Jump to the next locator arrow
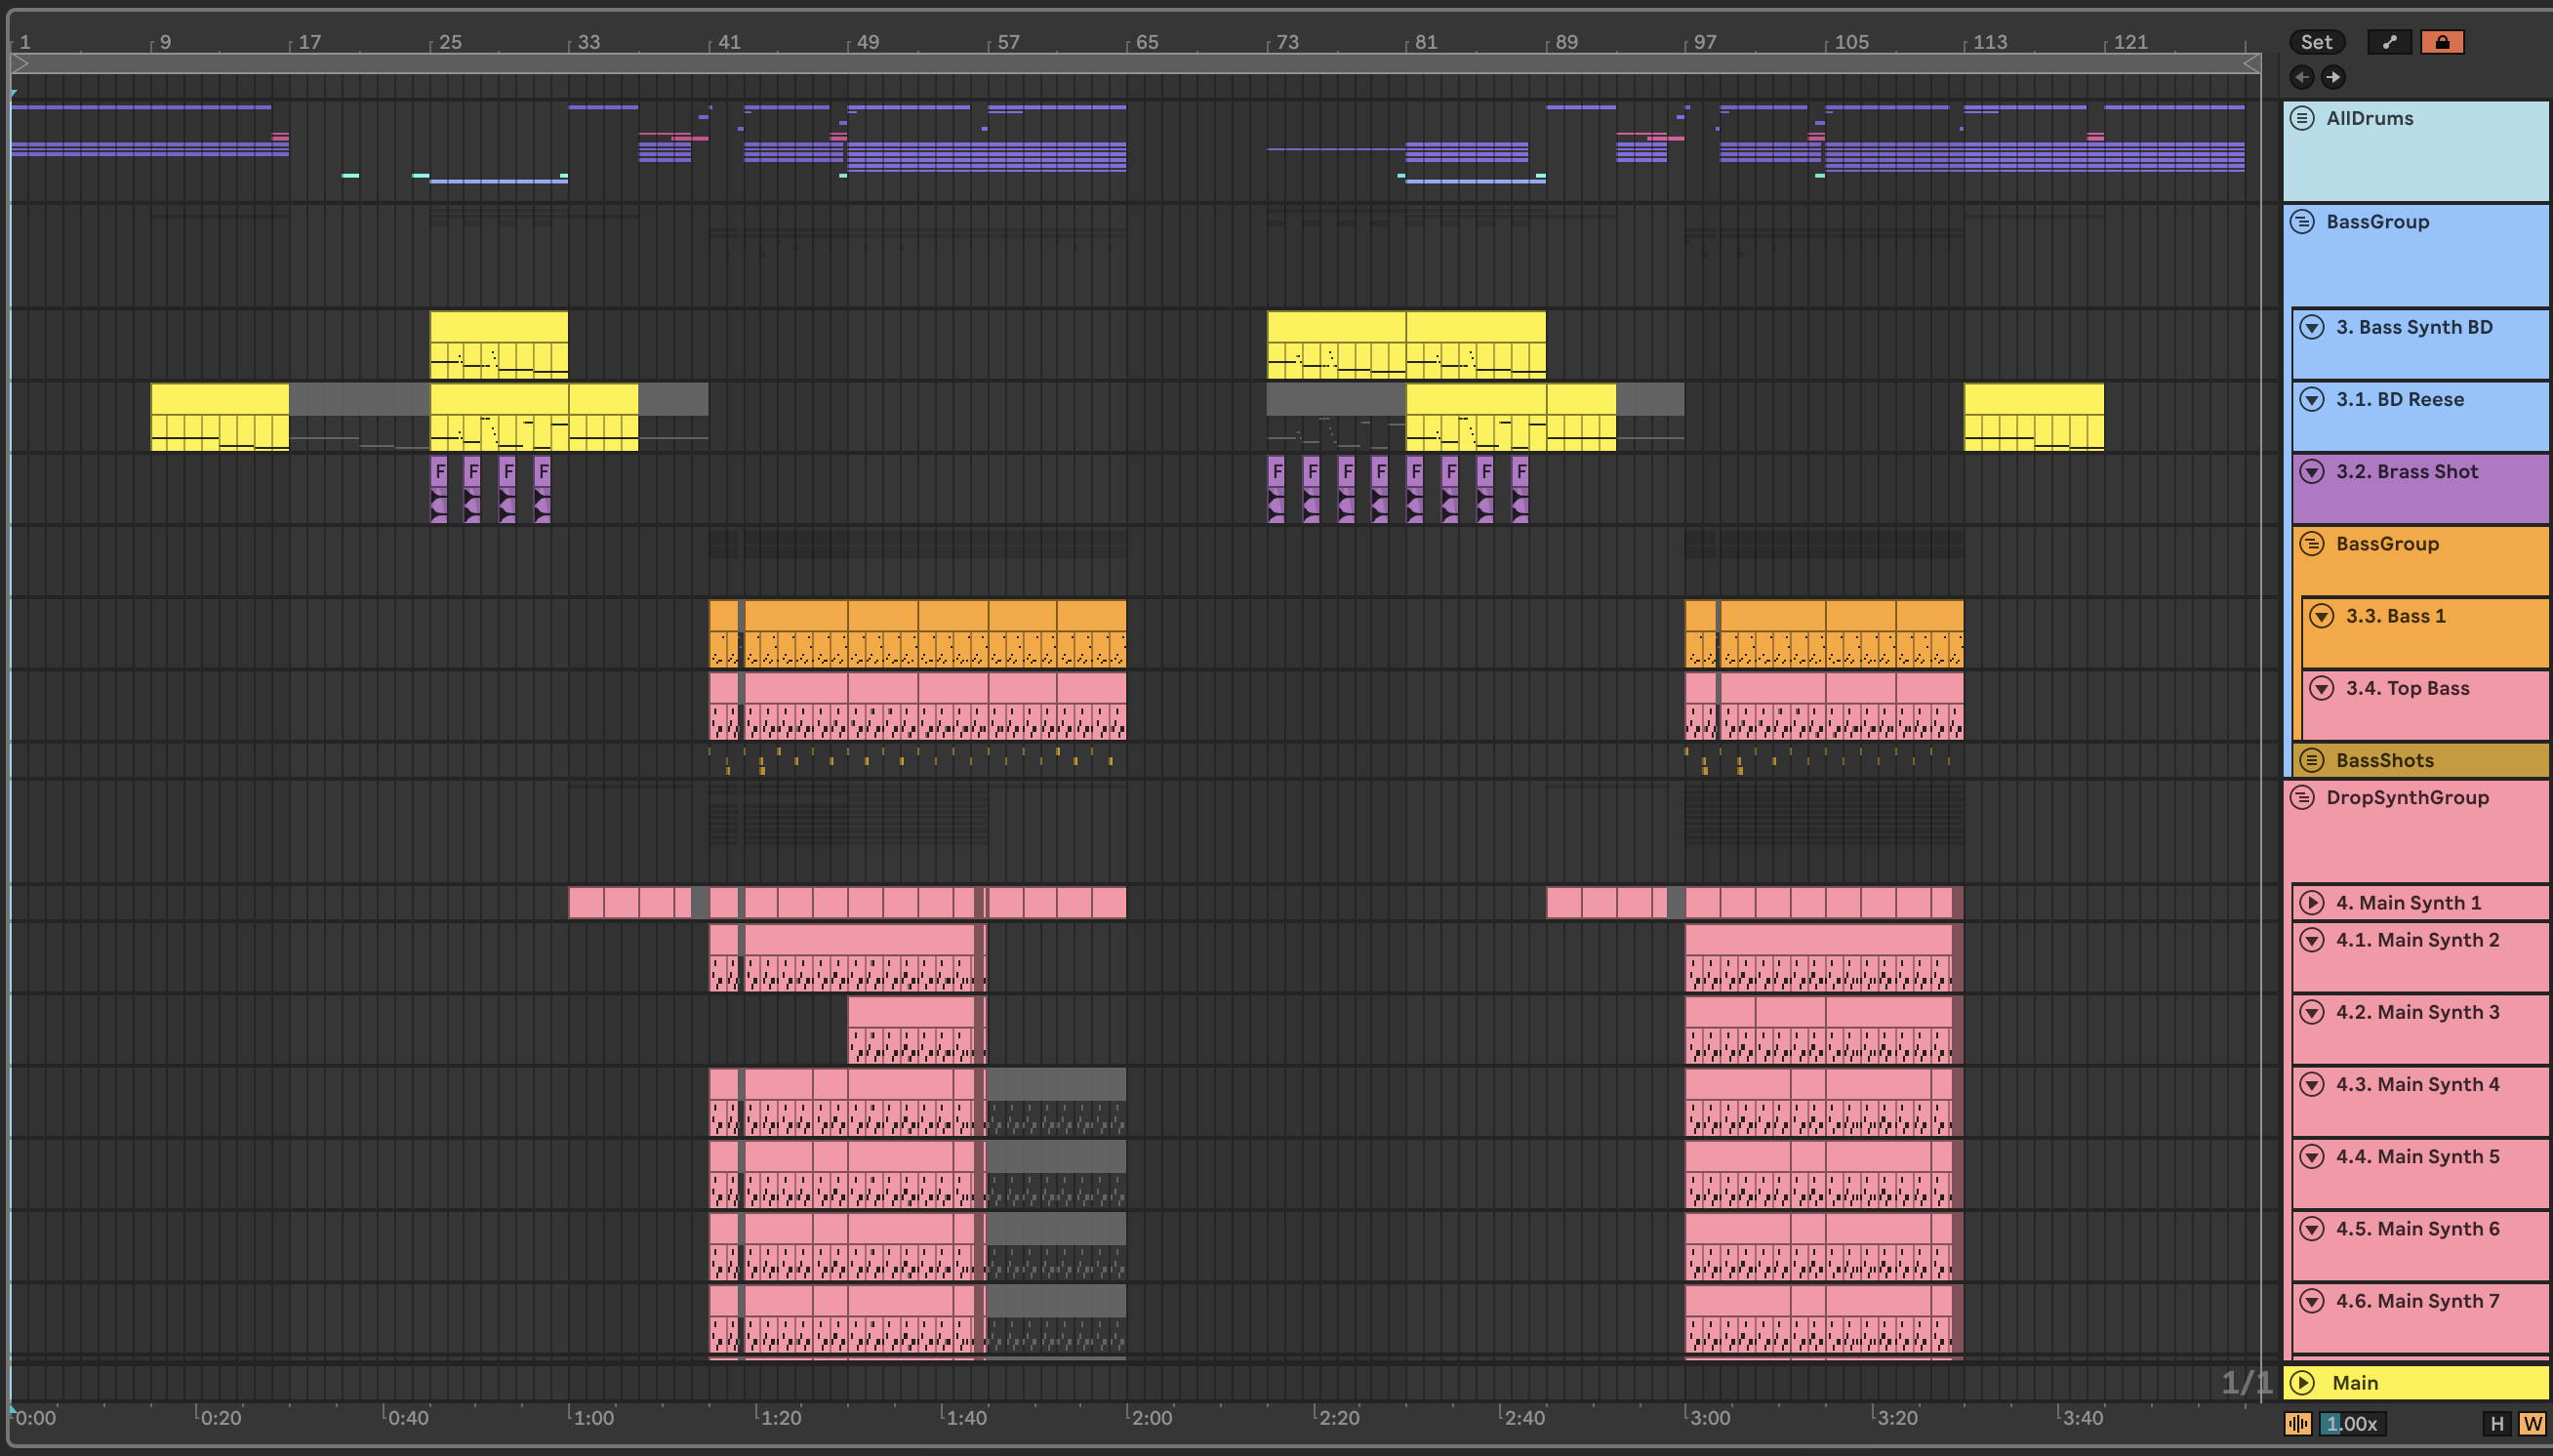Image resolution: width=2553 pixels, height=1456 pixels. (x=2333, y=77)
